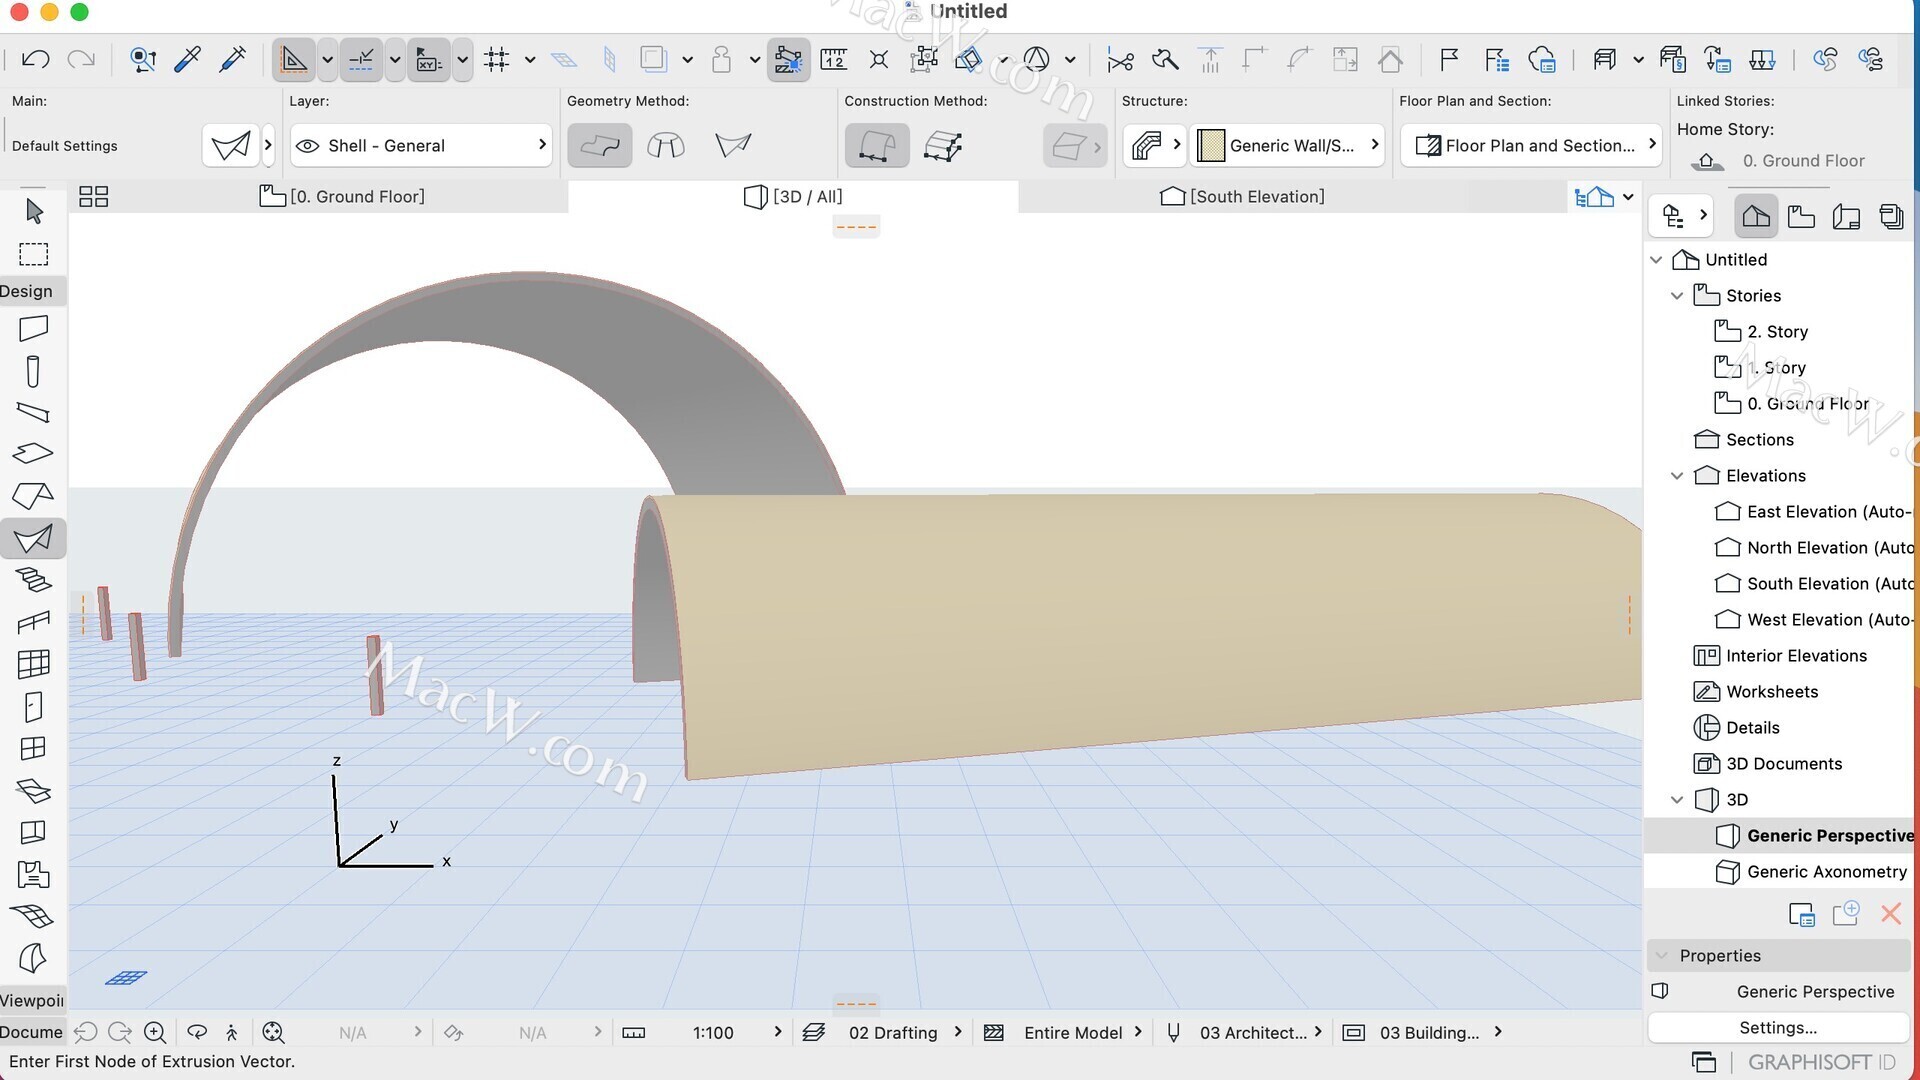Open the Layer Shell - General dropdown

click(421, 146)
